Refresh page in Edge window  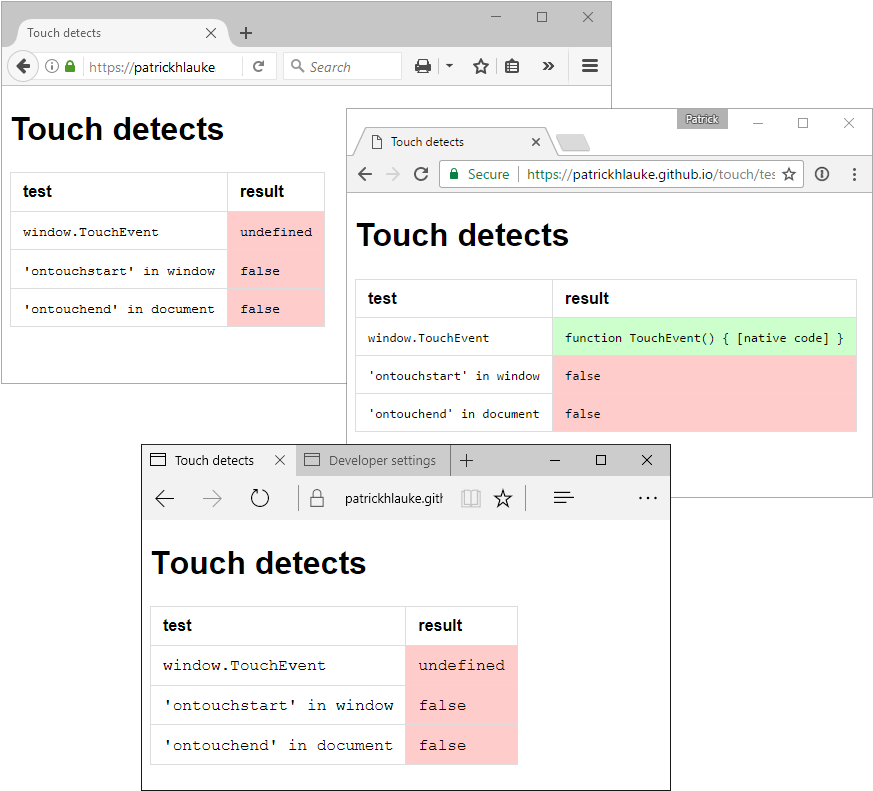(259, 498)
